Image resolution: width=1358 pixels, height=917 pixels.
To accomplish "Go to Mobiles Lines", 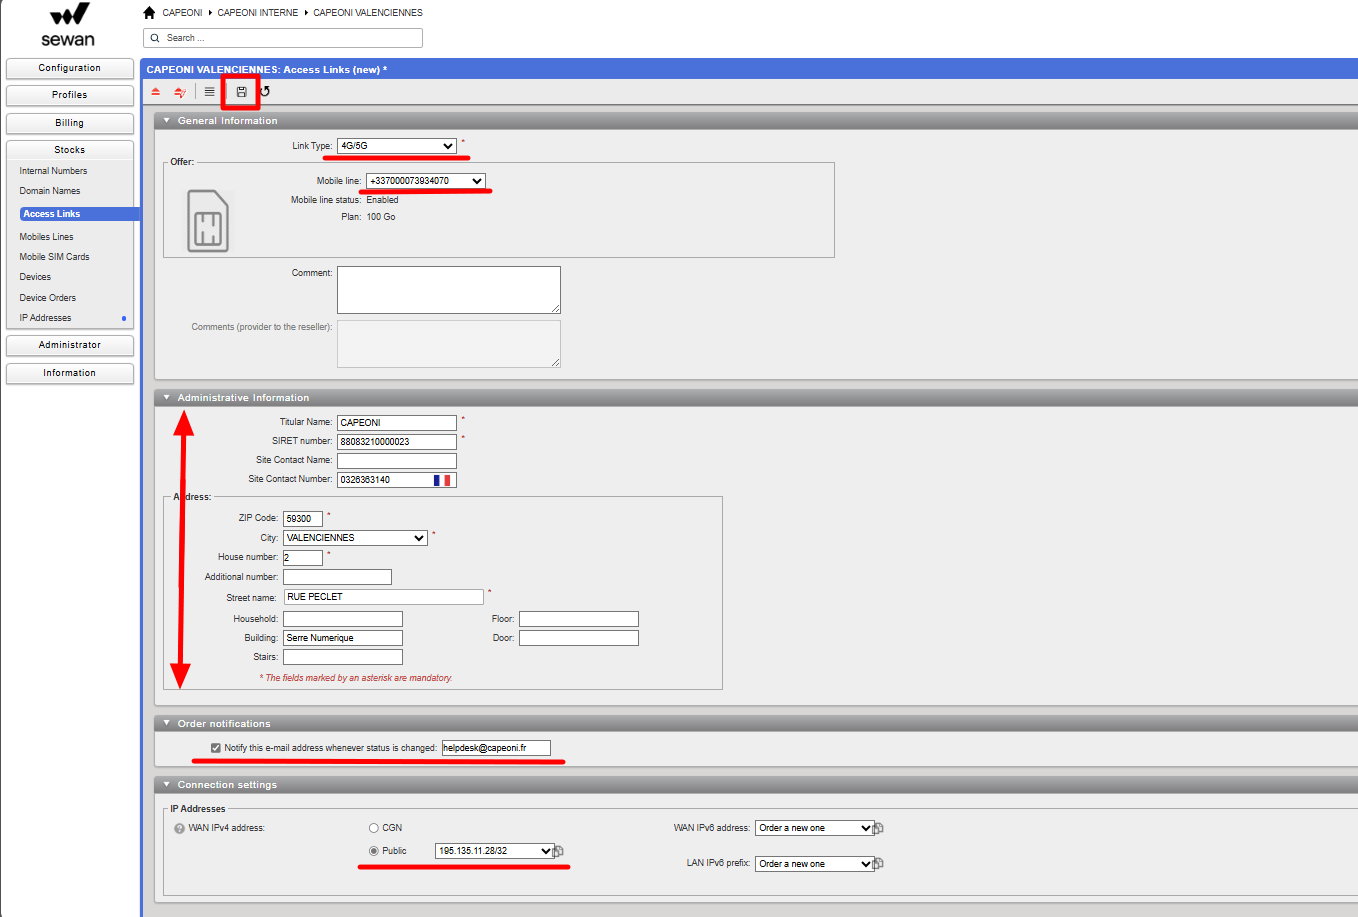I will [x=46, y=237].
